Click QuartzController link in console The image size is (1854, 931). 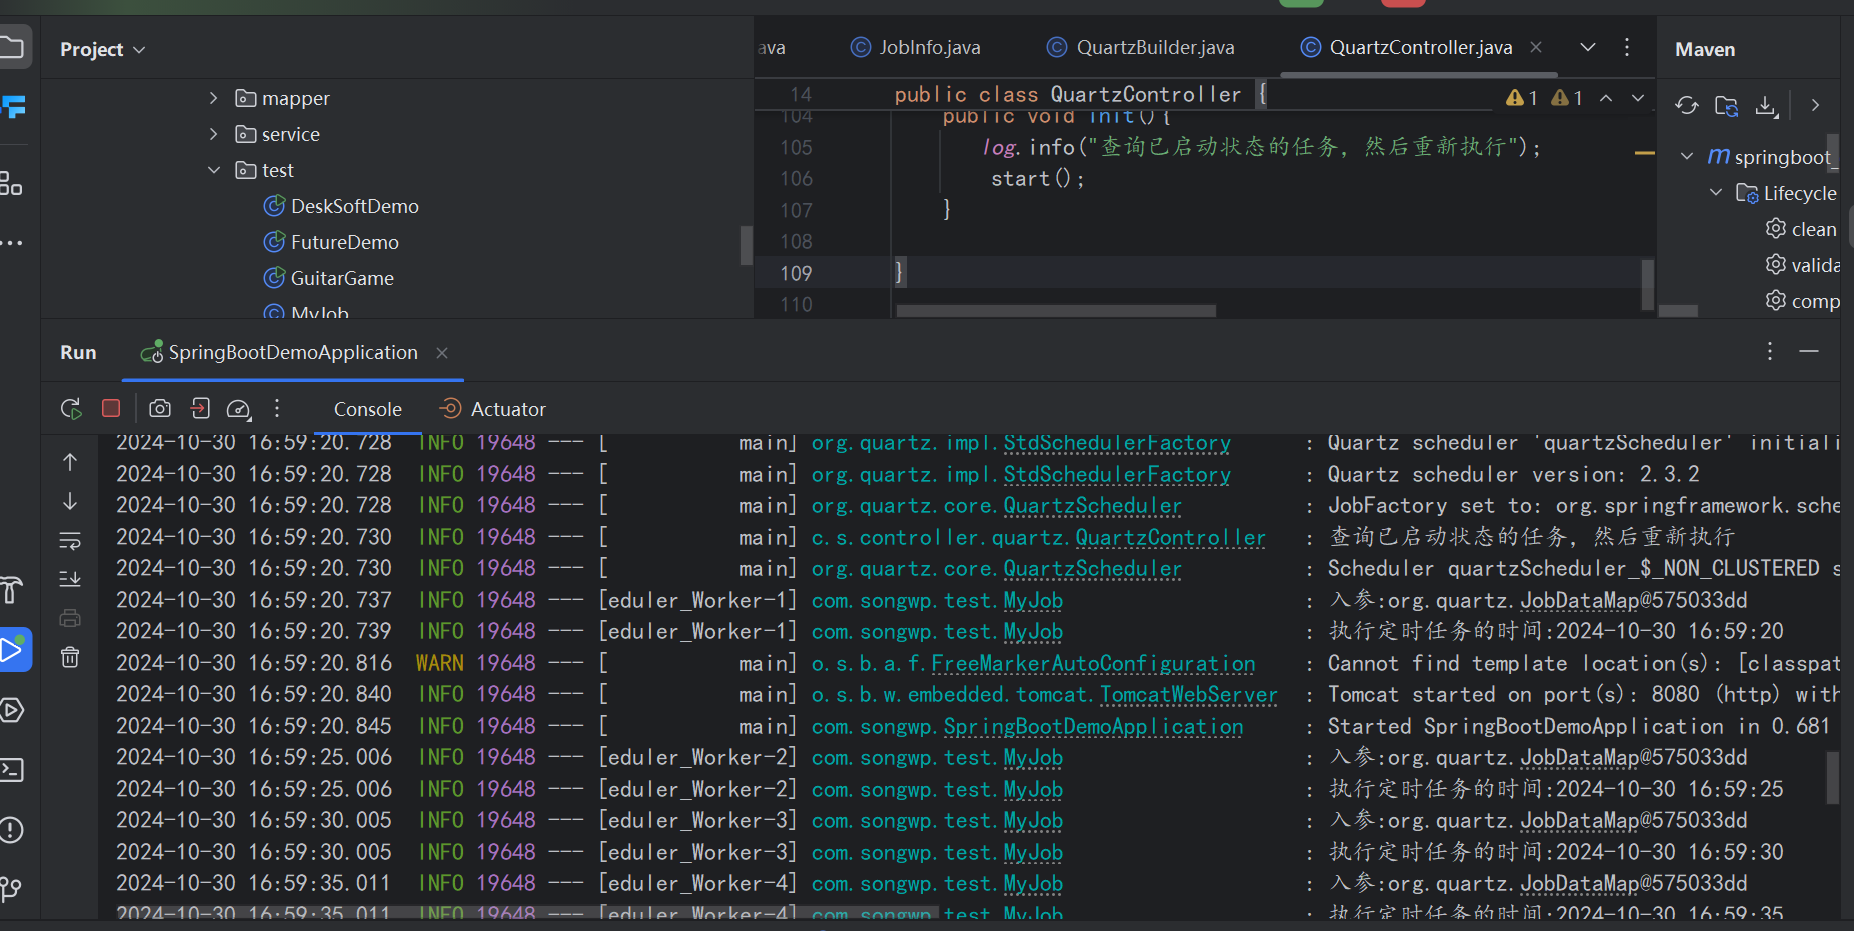click(1171, 537)
